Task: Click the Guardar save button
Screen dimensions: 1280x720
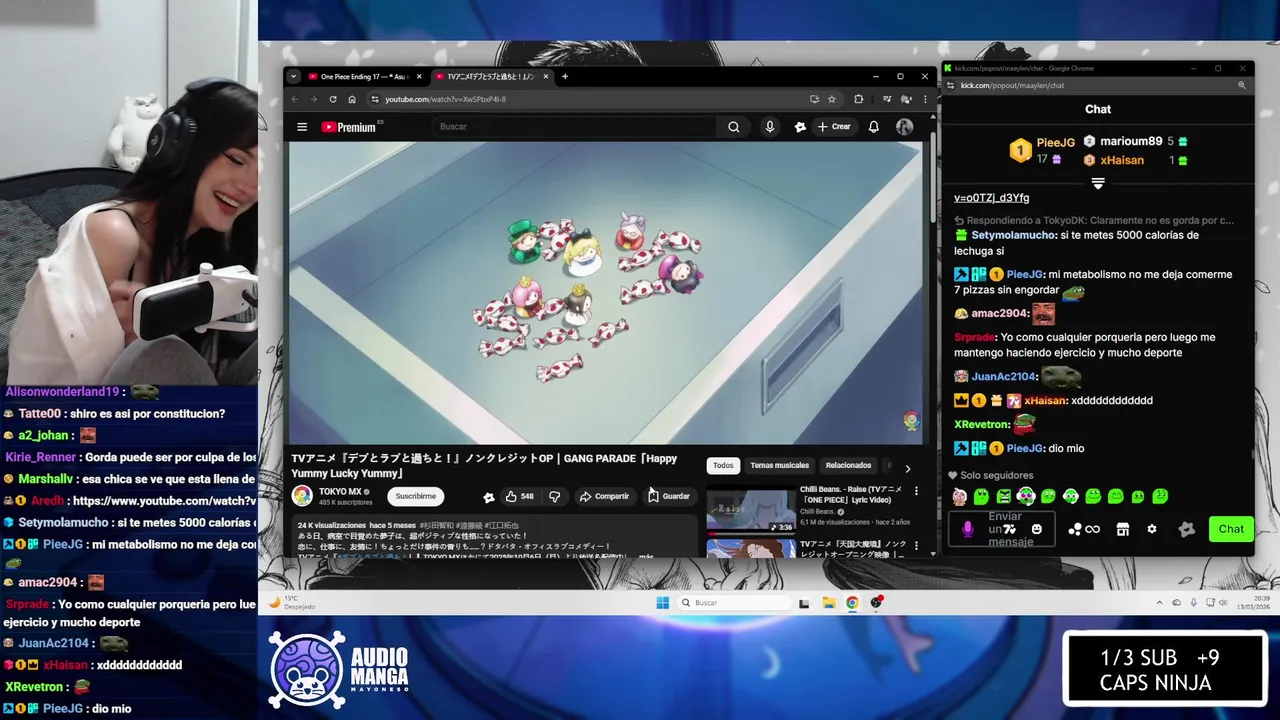Action: point(669,496)
